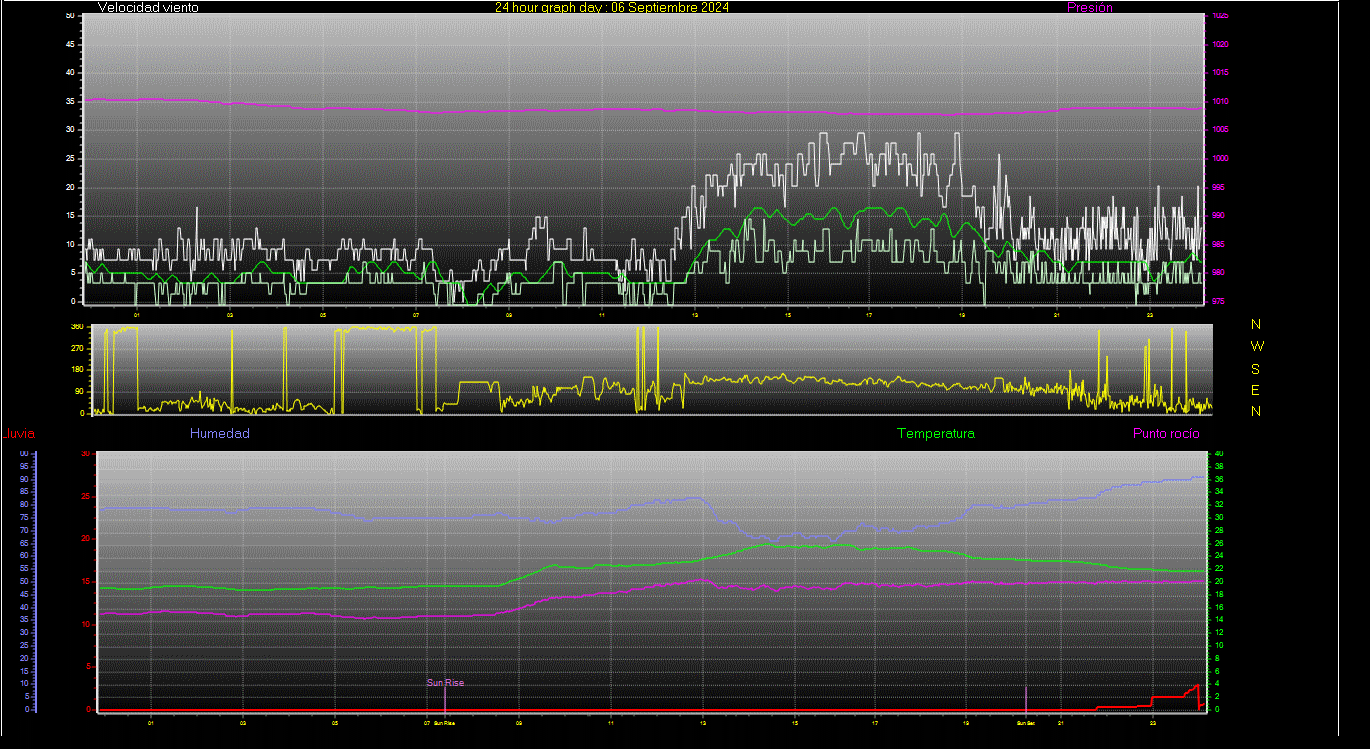Click '180' on the wind direction axis
The width and height of the screenshot is (1370, 749).
coord(78,370)
